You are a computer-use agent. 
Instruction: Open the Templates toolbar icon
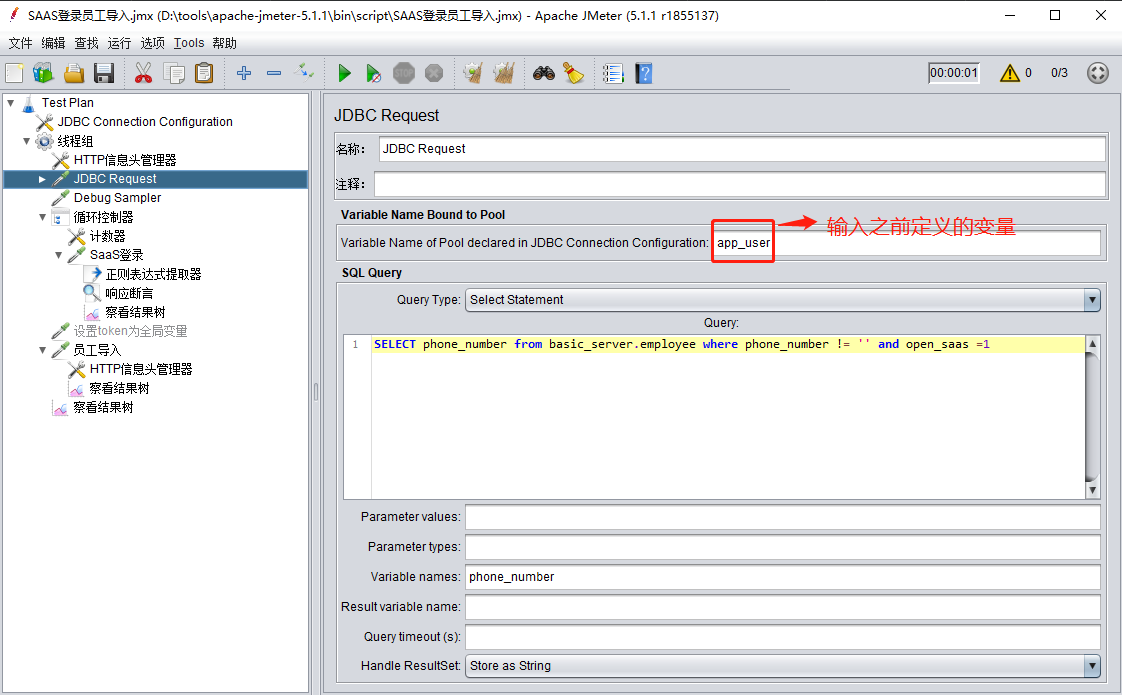[x=44, y=73]
